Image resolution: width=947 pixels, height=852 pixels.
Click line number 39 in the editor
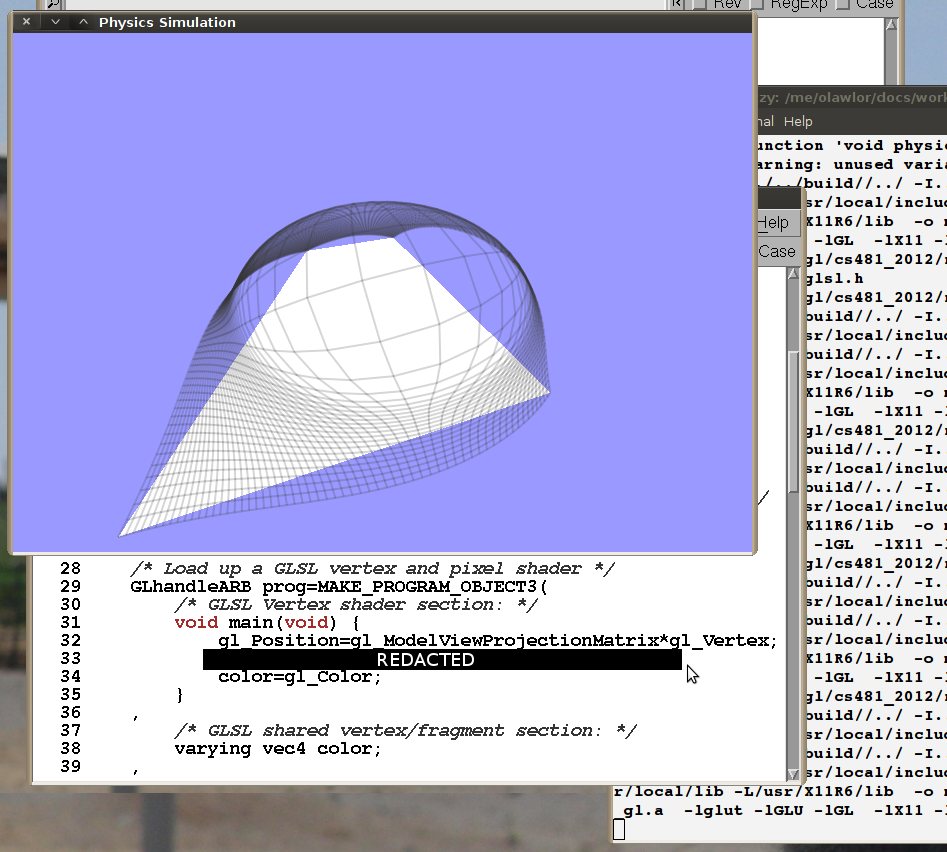[71, 766]
